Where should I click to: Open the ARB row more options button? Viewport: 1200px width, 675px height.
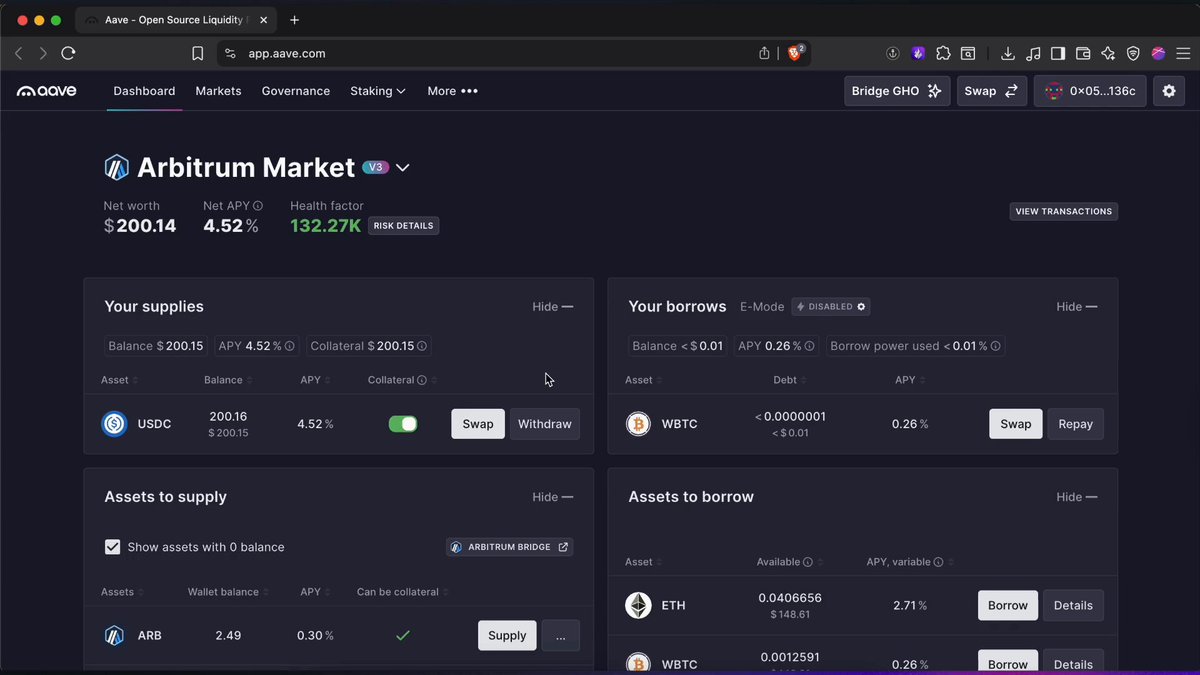point(560,636)
